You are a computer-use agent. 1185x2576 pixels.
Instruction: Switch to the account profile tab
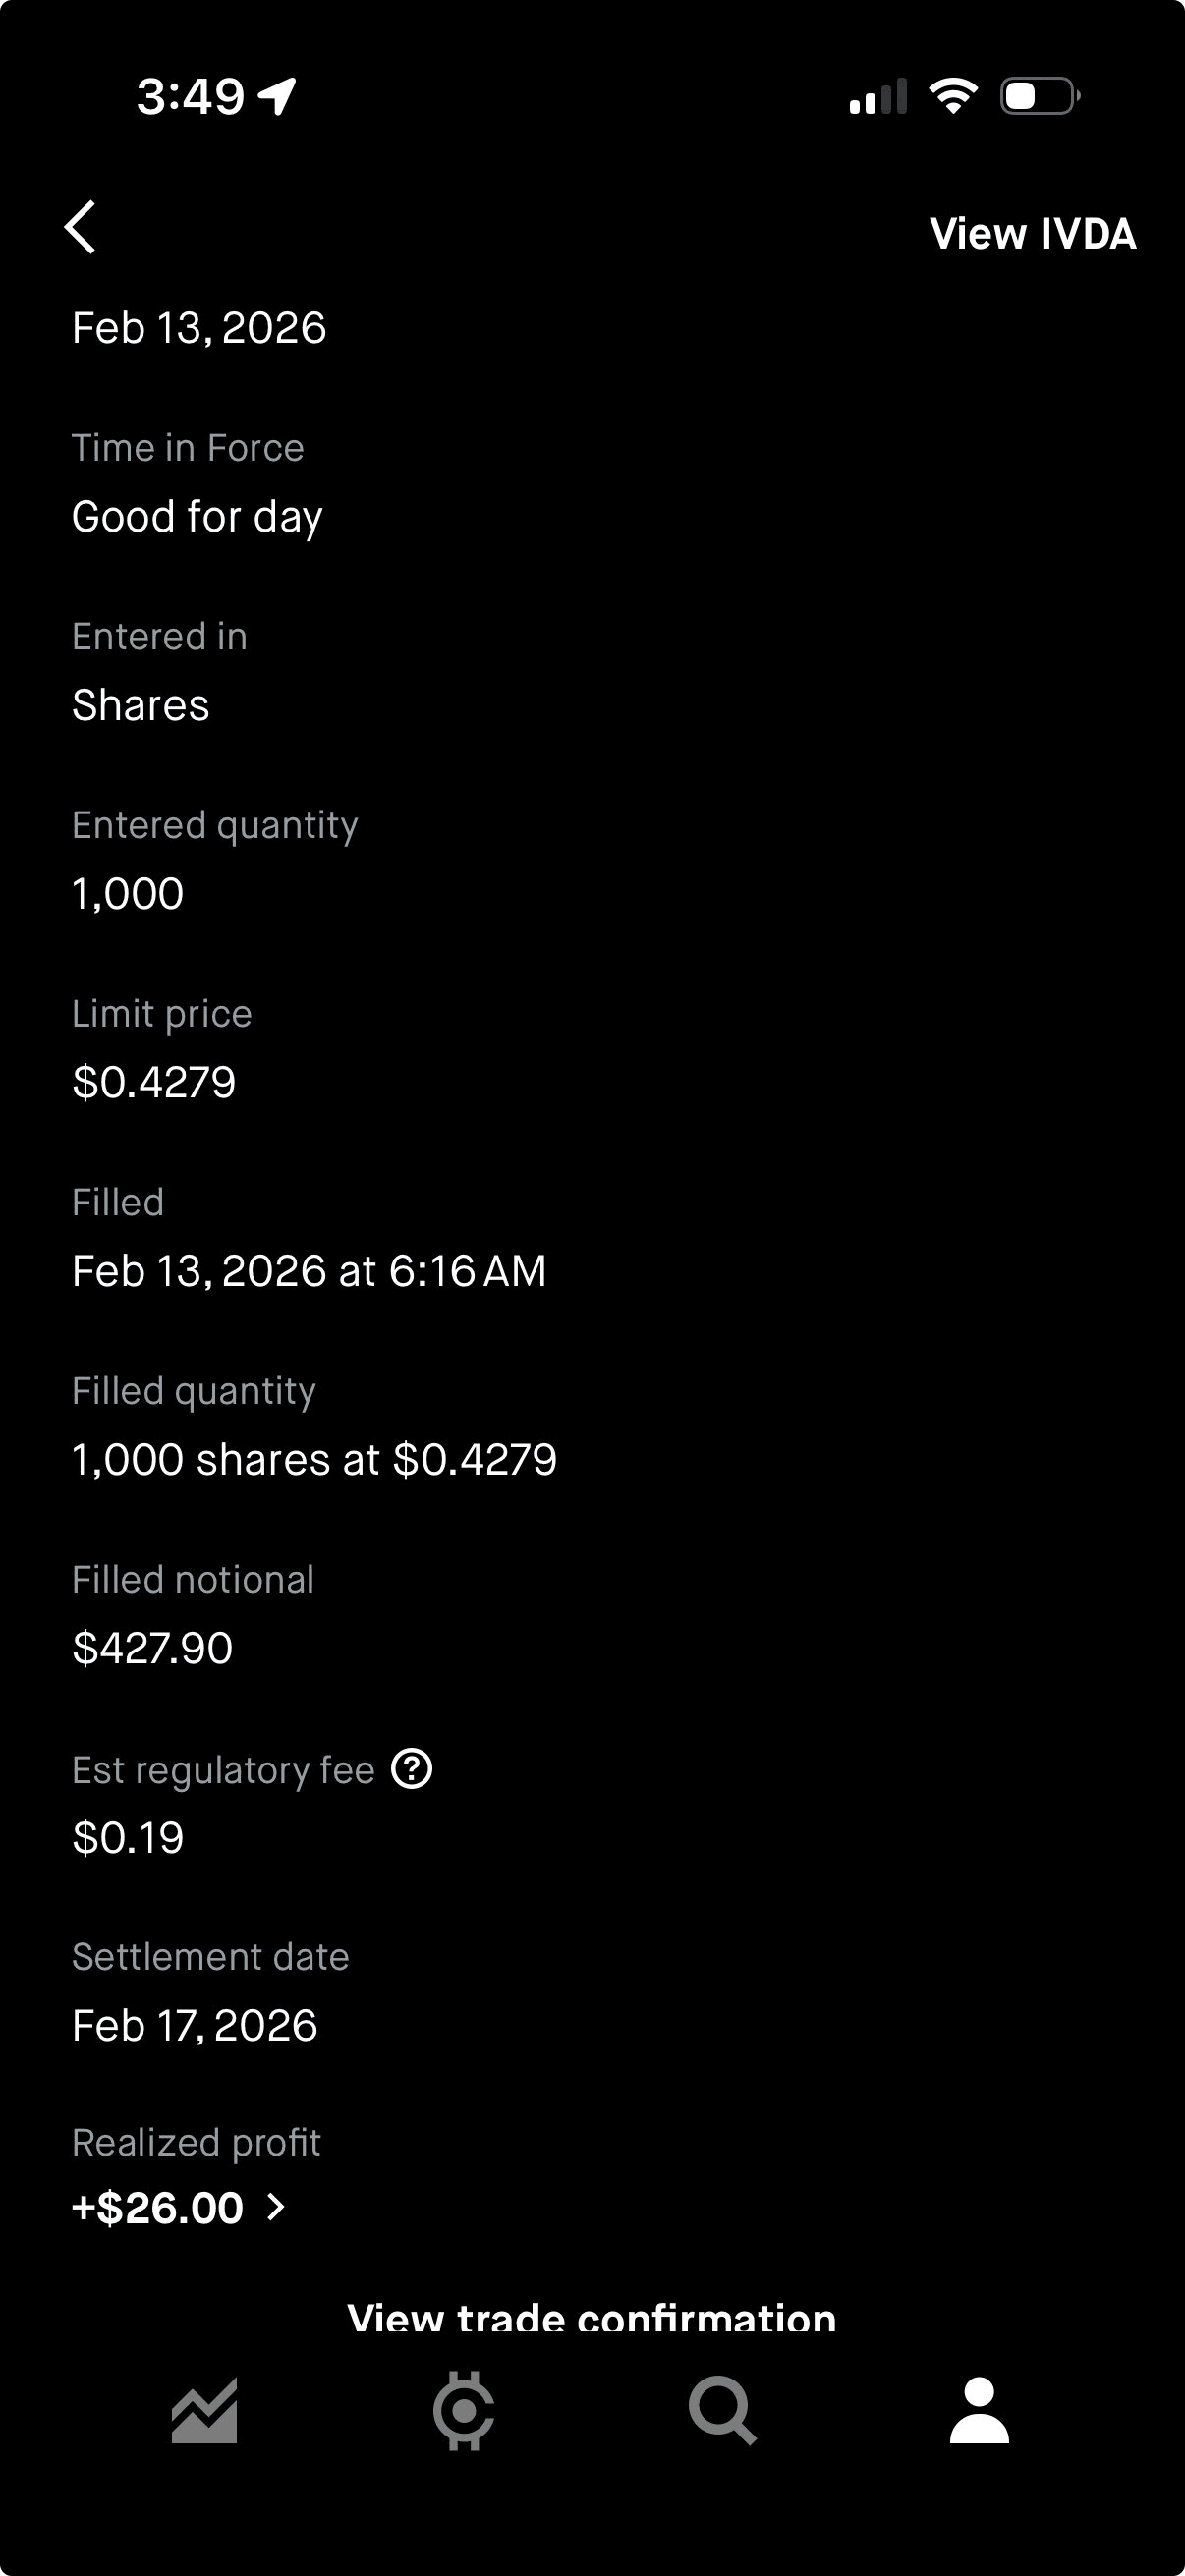[979, 2411]
